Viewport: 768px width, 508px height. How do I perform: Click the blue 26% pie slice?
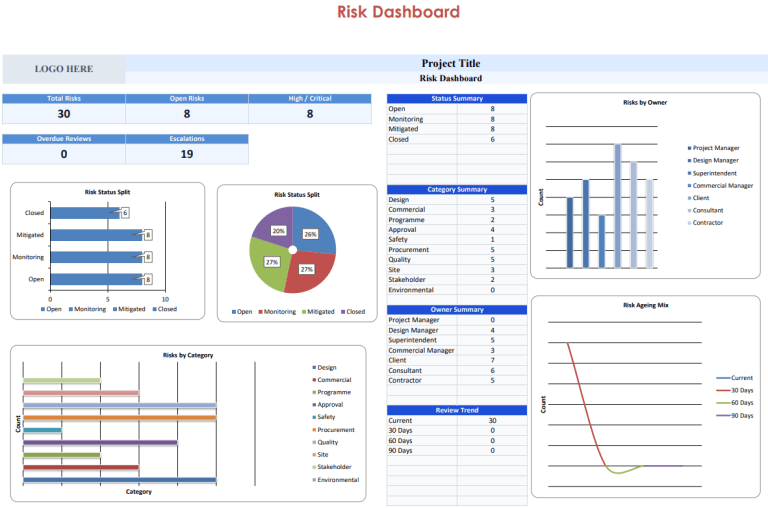[313, 227]
